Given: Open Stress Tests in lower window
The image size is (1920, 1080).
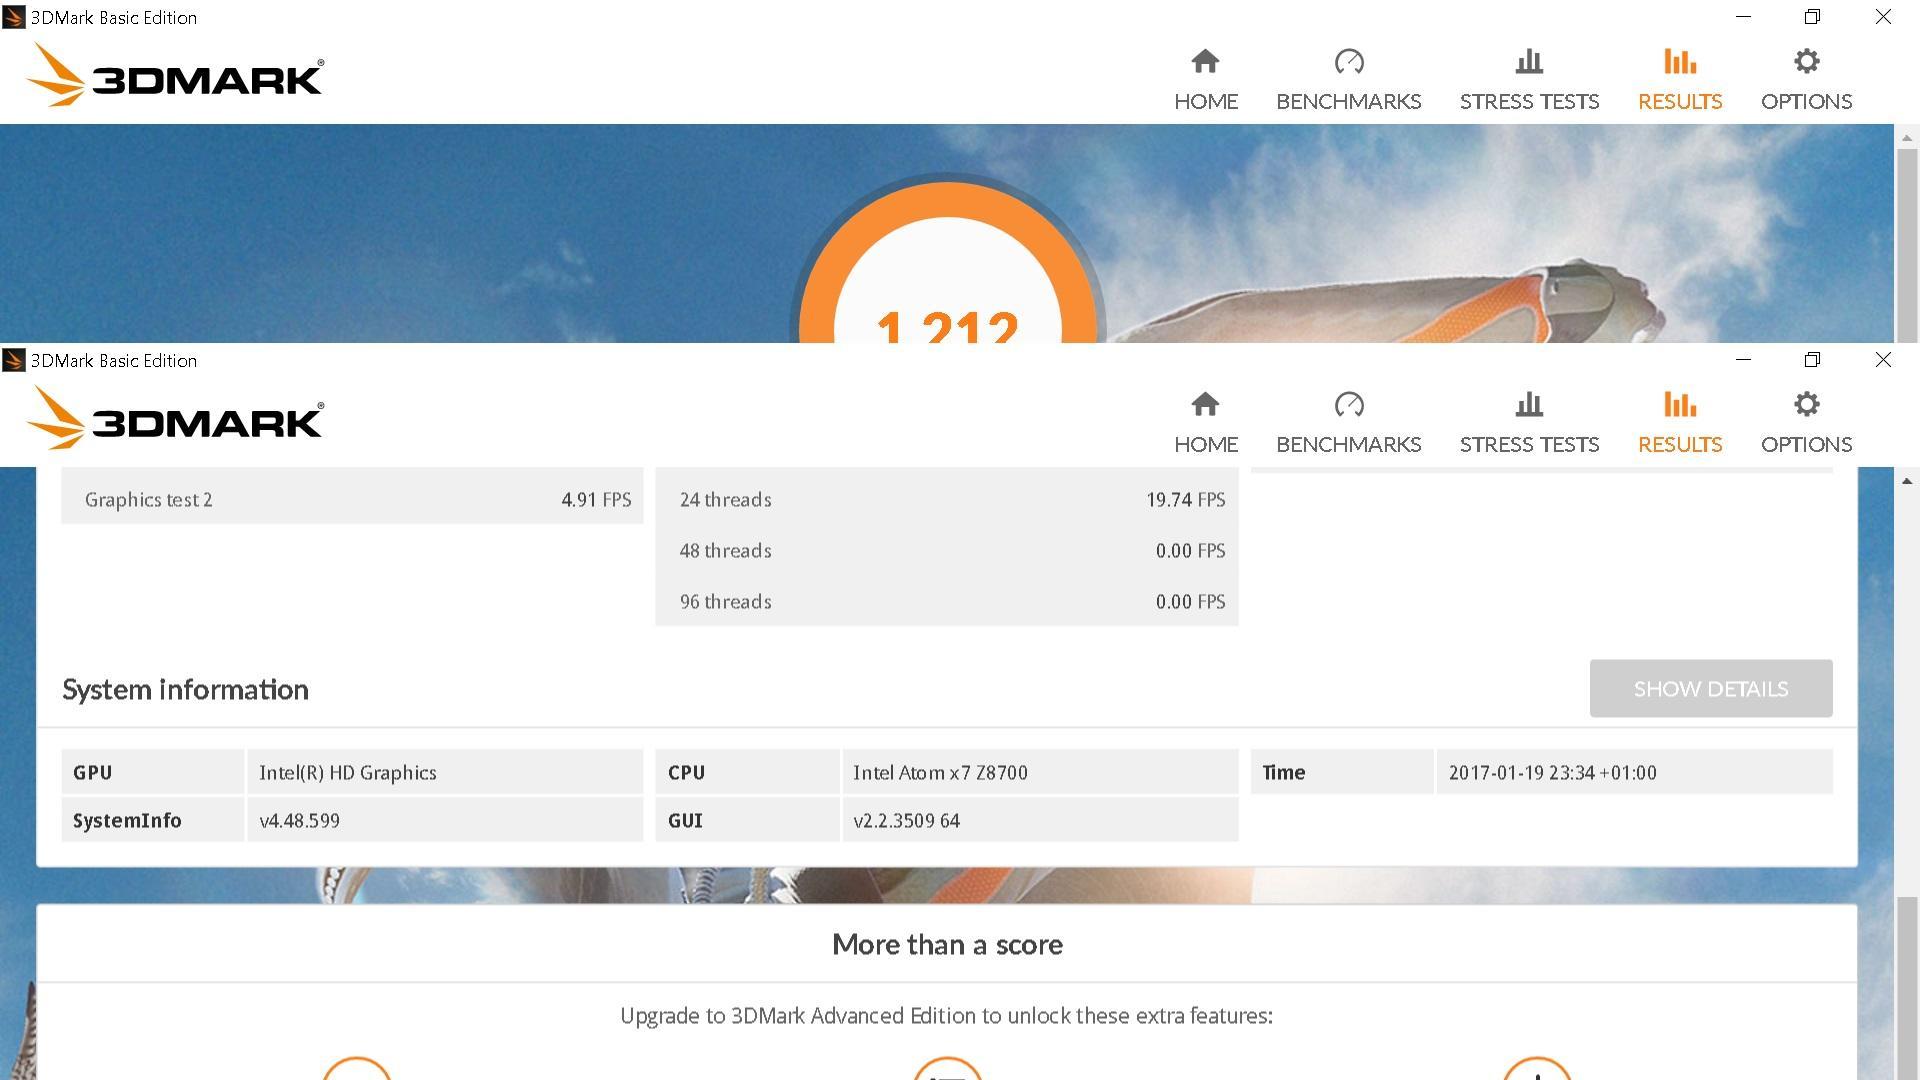Looking at the screenshot, I should coord(1529,422).
